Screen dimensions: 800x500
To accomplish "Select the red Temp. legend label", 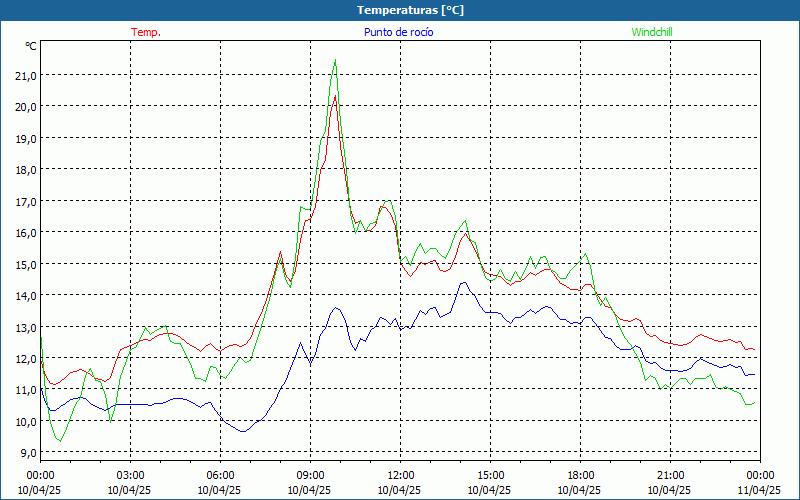I will pos(146,32).
